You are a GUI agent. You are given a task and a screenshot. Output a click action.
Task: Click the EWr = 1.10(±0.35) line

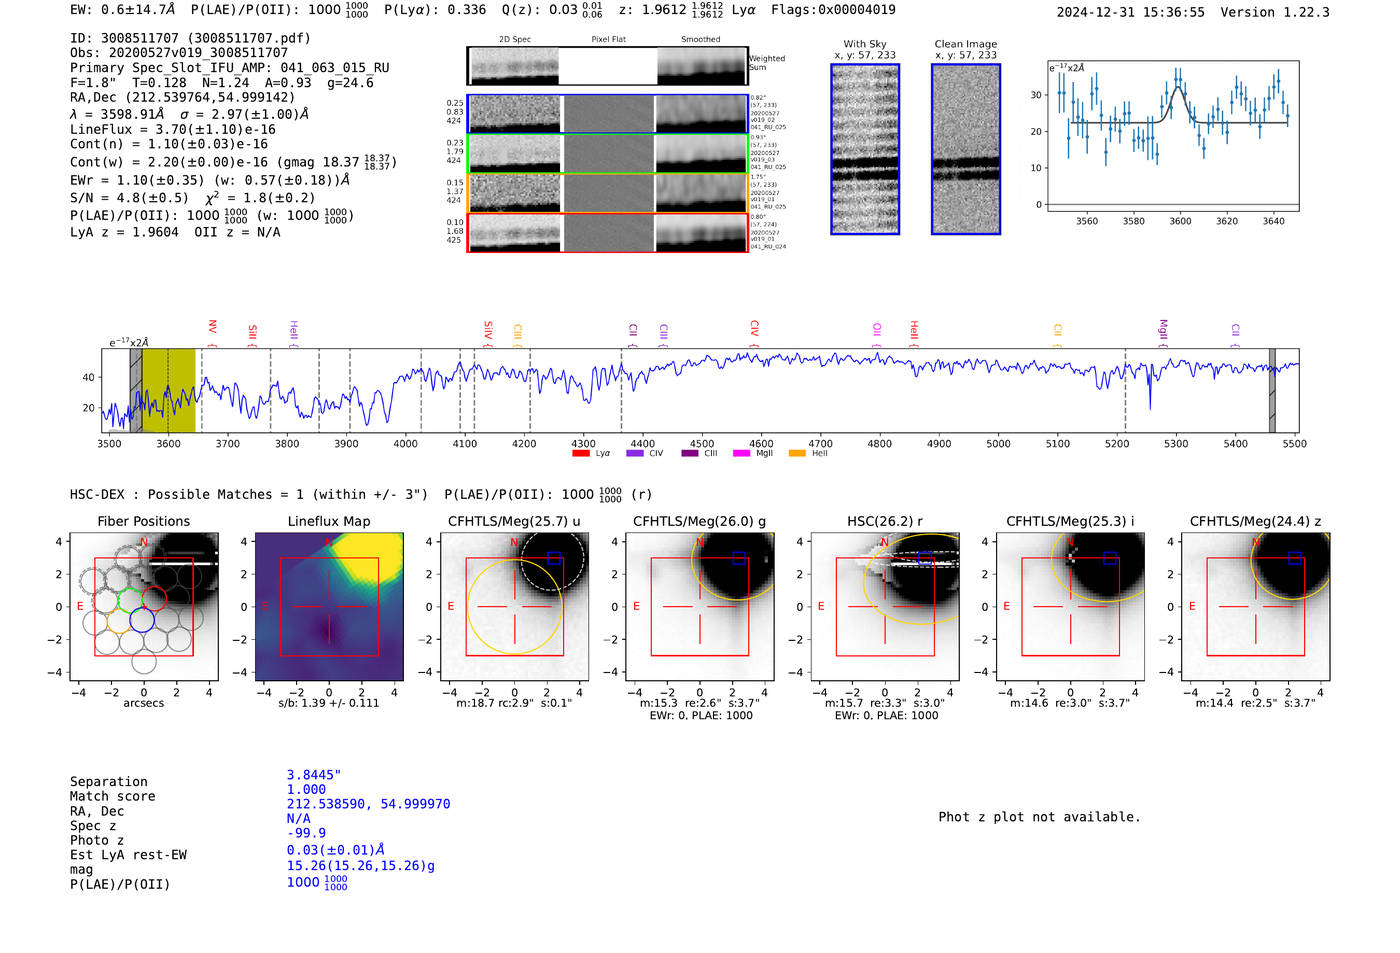pyautogui.click(x=210, y=180)
